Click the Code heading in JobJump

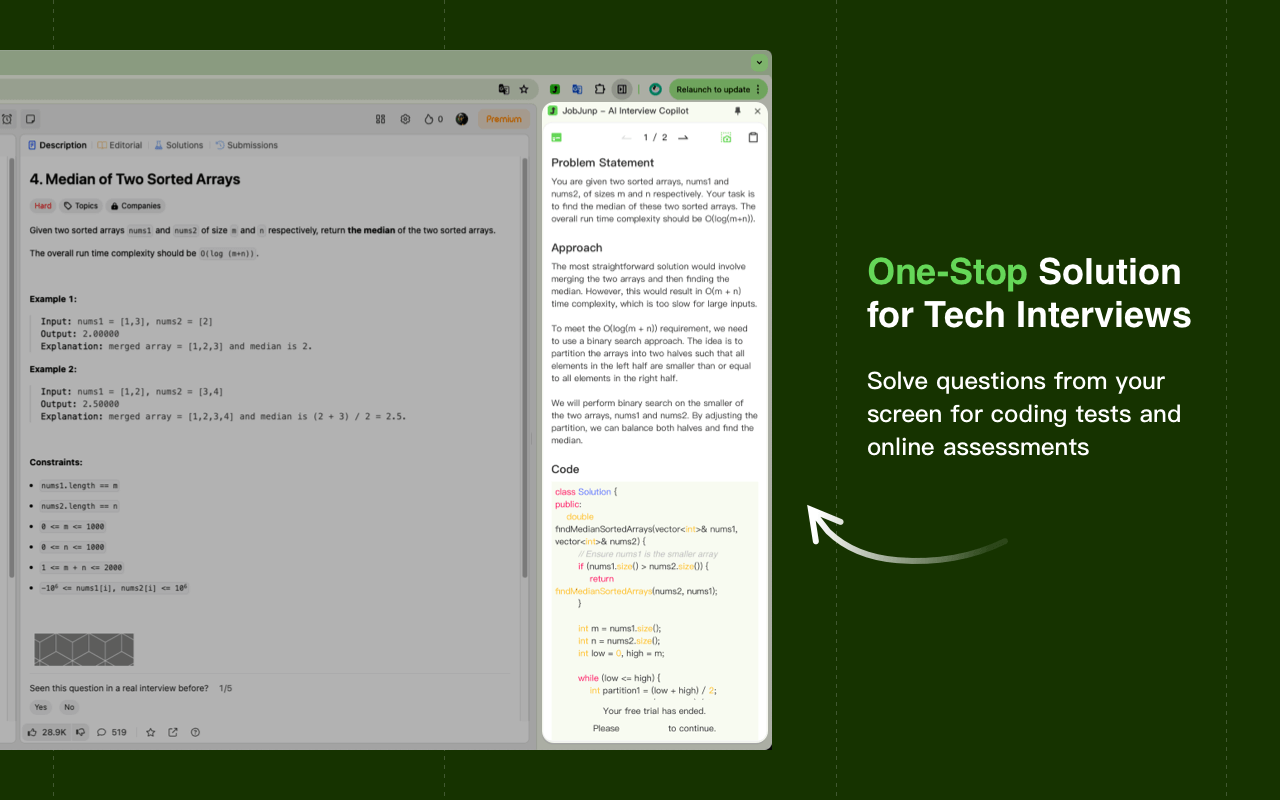pyautogui.click(x=565, y=469)
